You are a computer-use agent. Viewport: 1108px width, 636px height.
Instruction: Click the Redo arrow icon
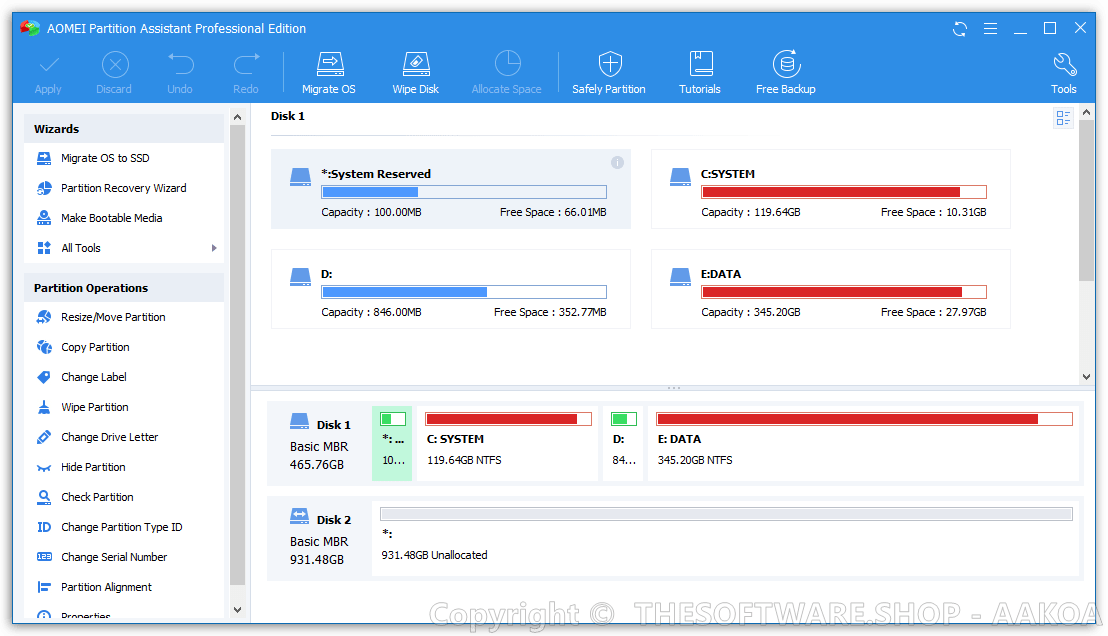tap(246, 65)
